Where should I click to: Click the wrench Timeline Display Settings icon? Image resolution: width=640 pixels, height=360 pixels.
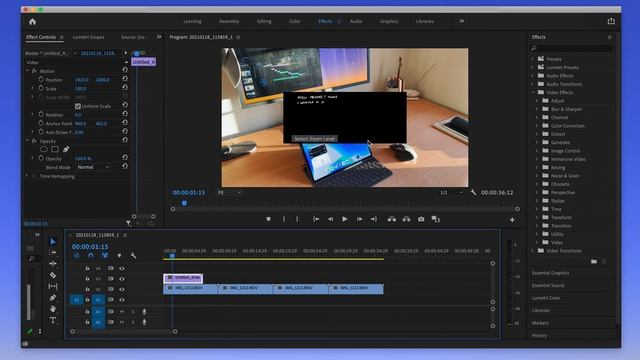coord(133,256)
